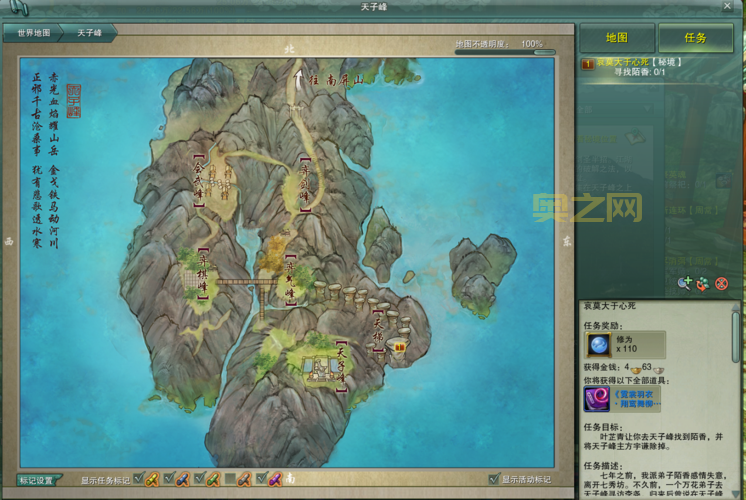Click the orange number 1 quest badge
This screenshot has height=500, width=746.
[x=588, y=64]
